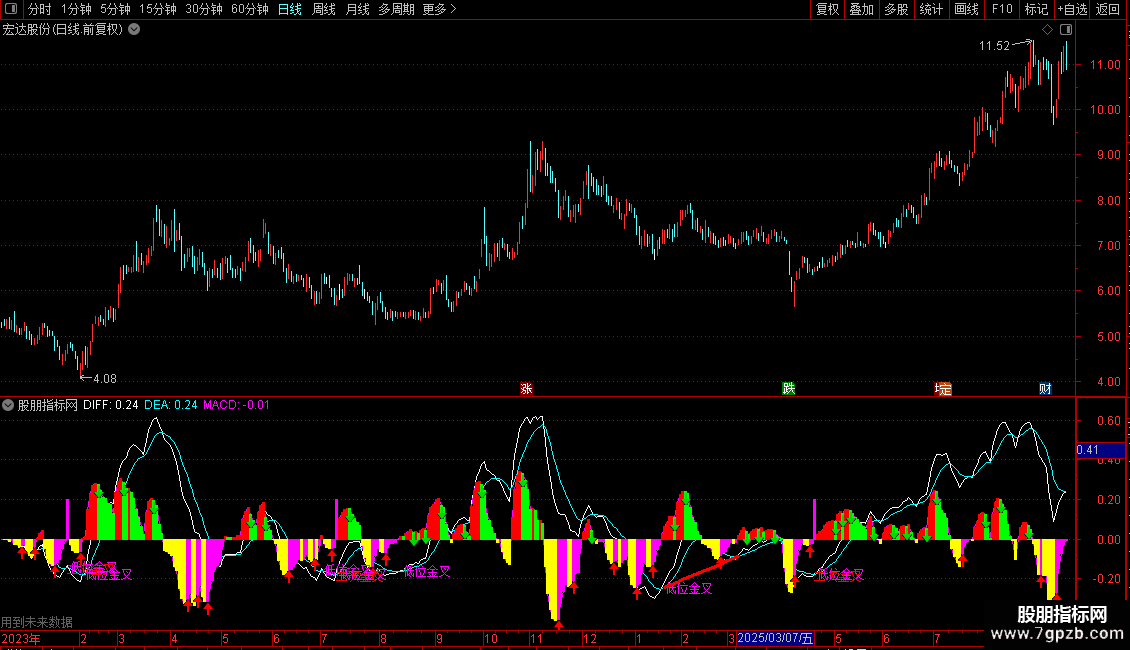This screenshot has width=1130, height=650.
Task: Click the diamond marker icon on the chart
Action: click(1048, 30)
